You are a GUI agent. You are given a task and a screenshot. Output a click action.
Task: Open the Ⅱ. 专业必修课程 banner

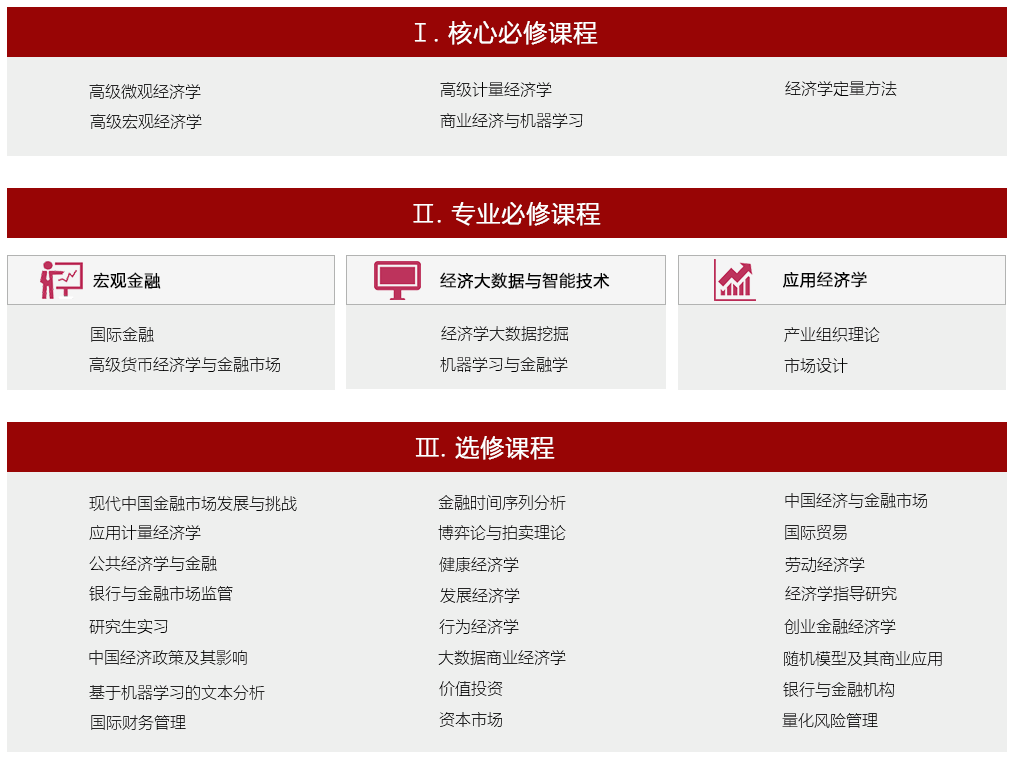tap(506, 213)
